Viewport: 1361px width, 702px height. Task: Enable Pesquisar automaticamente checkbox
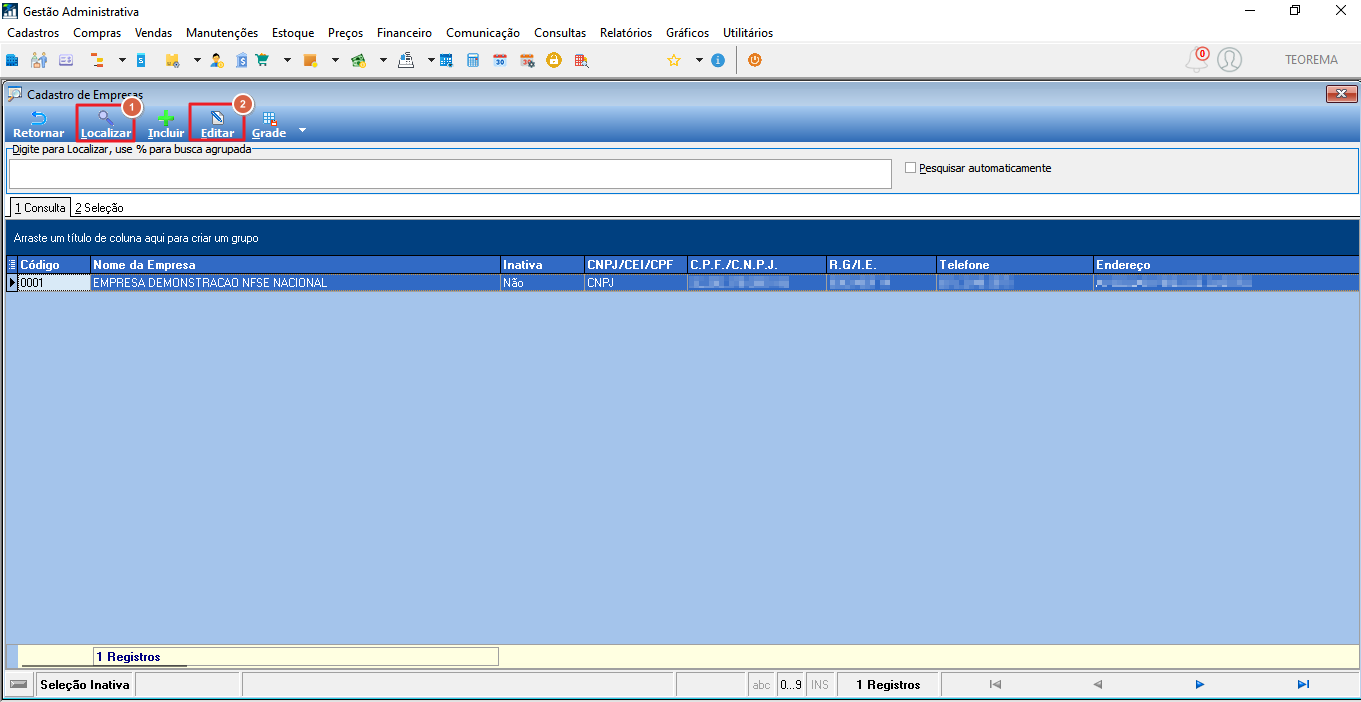pos(910,168)
